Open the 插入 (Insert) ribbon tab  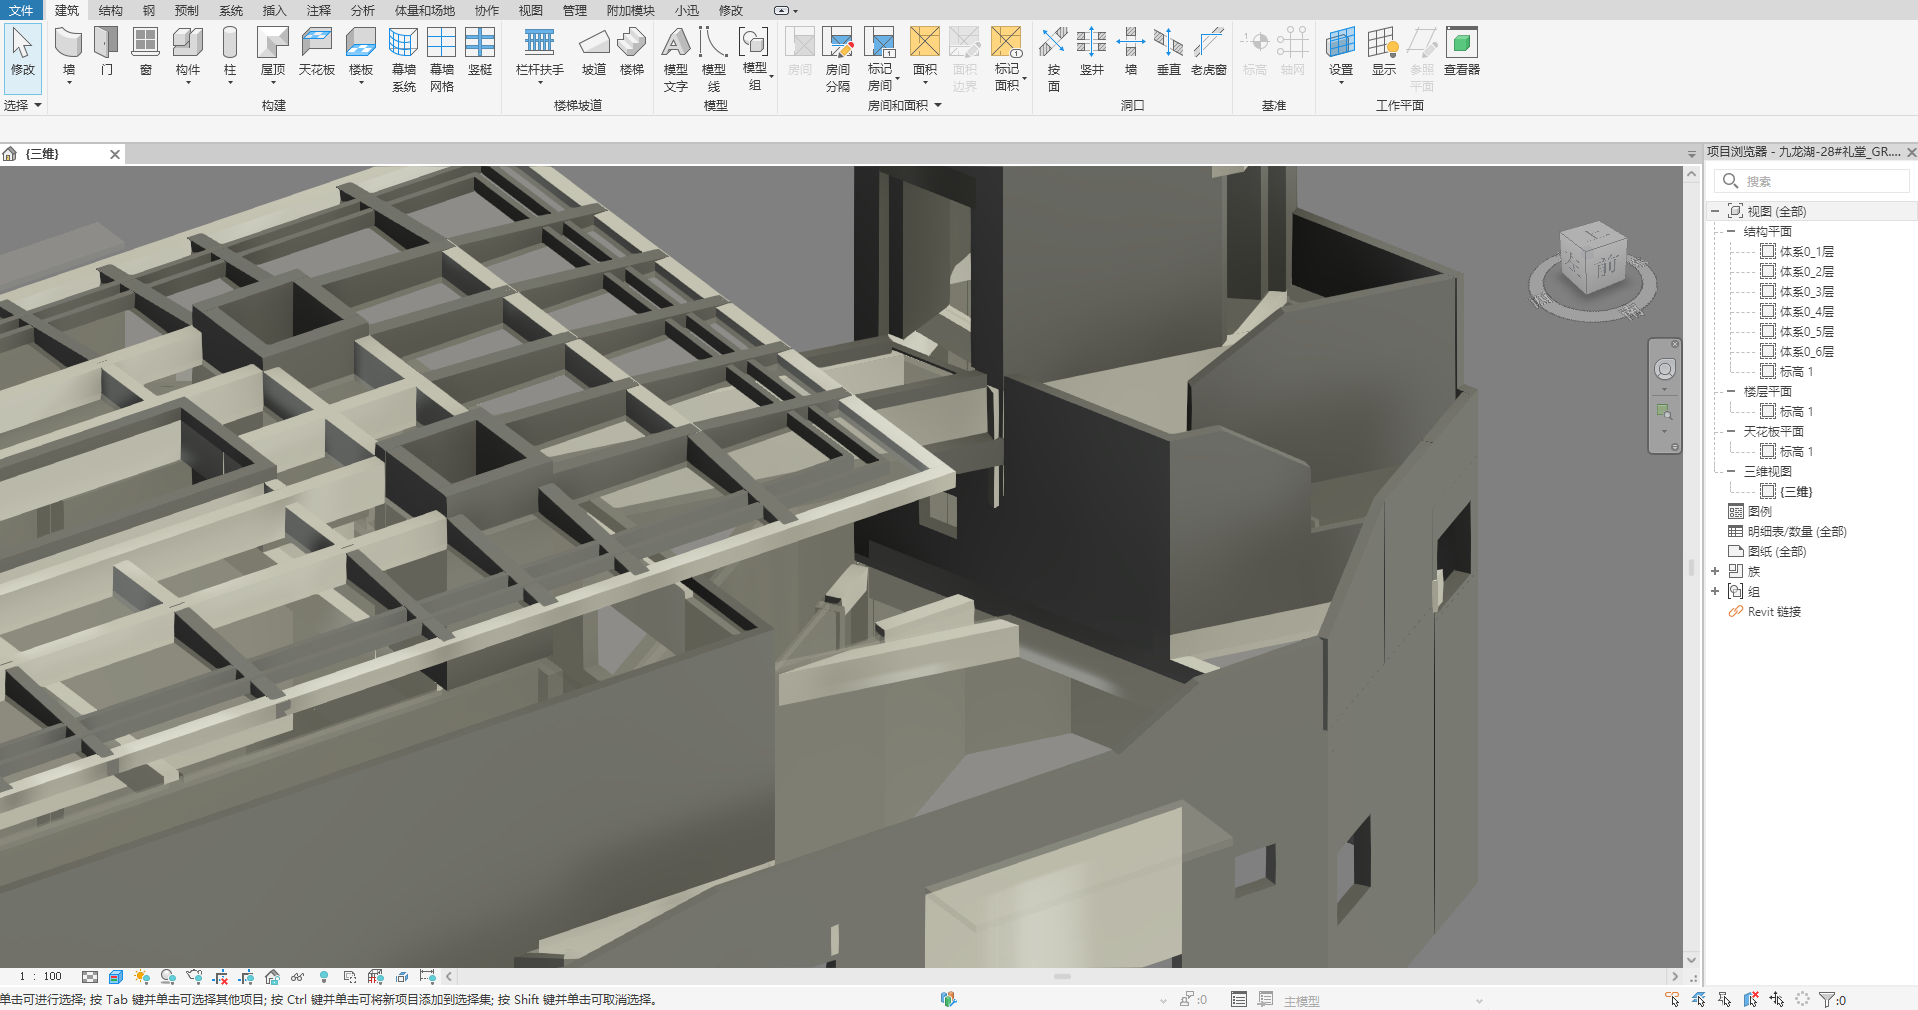point(274,10)
